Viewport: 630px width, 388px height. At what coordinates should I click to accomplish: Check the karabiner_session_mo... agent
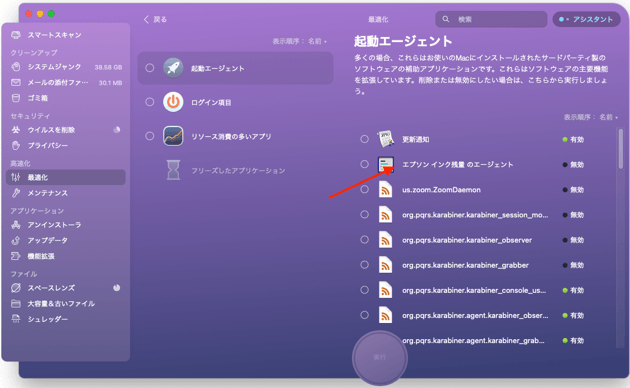coord(364,214)
